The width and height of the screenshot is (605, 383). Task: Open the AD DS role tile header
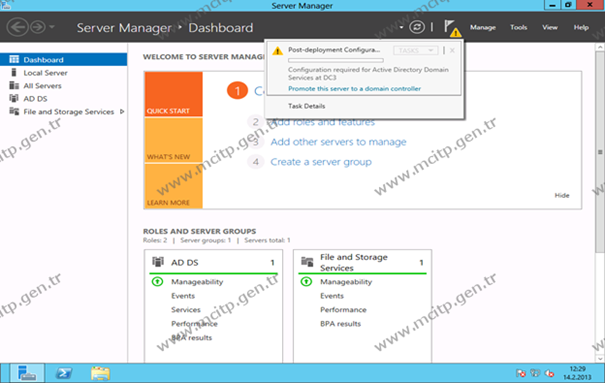click(x=213, y=262)
